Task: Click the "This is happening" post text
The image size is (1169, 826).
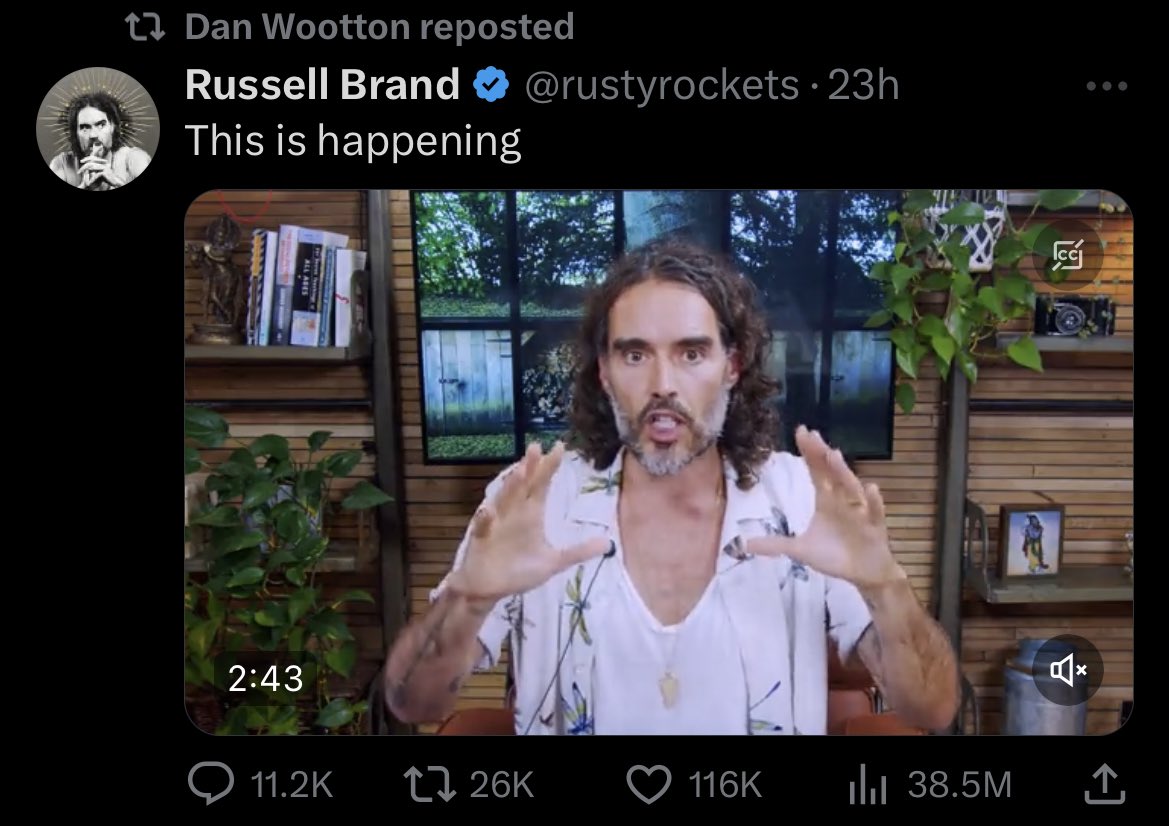Action: [353, 140]
